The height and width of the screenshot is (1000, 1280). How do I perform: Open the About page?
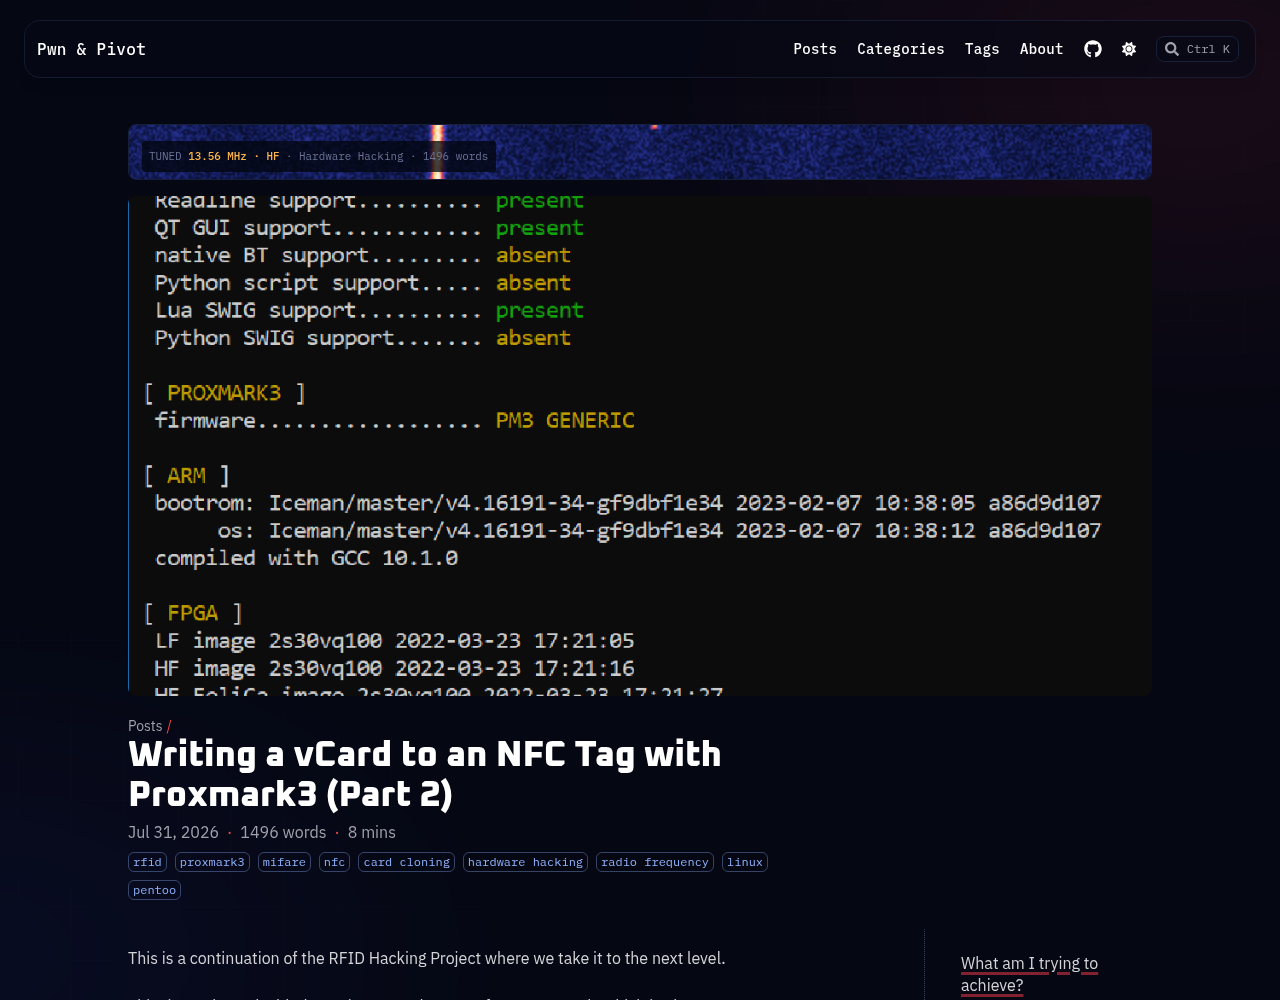[1042, 49]
